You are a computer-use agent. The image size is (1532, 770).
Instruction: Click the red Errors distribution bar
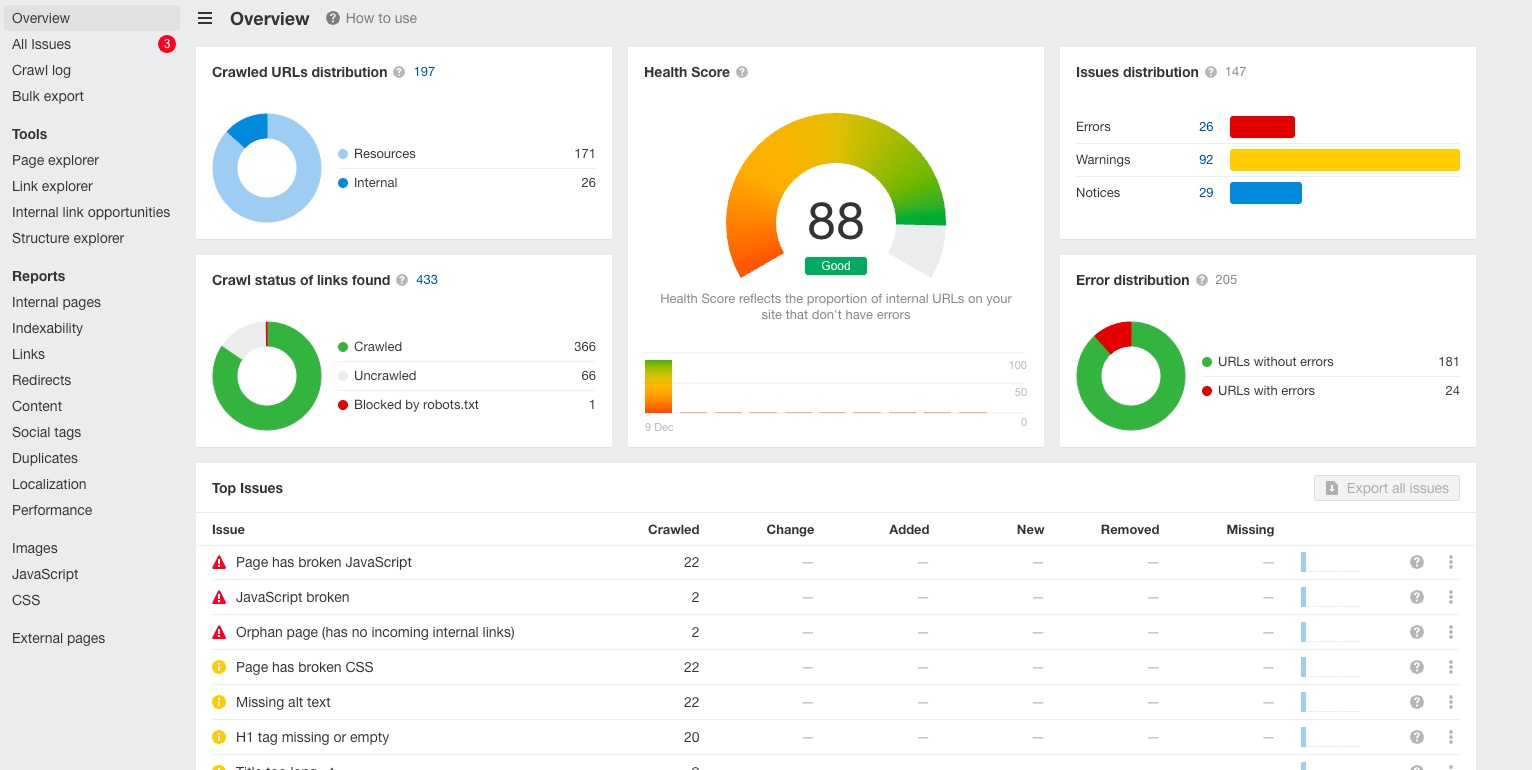[x=1262, y=127]
